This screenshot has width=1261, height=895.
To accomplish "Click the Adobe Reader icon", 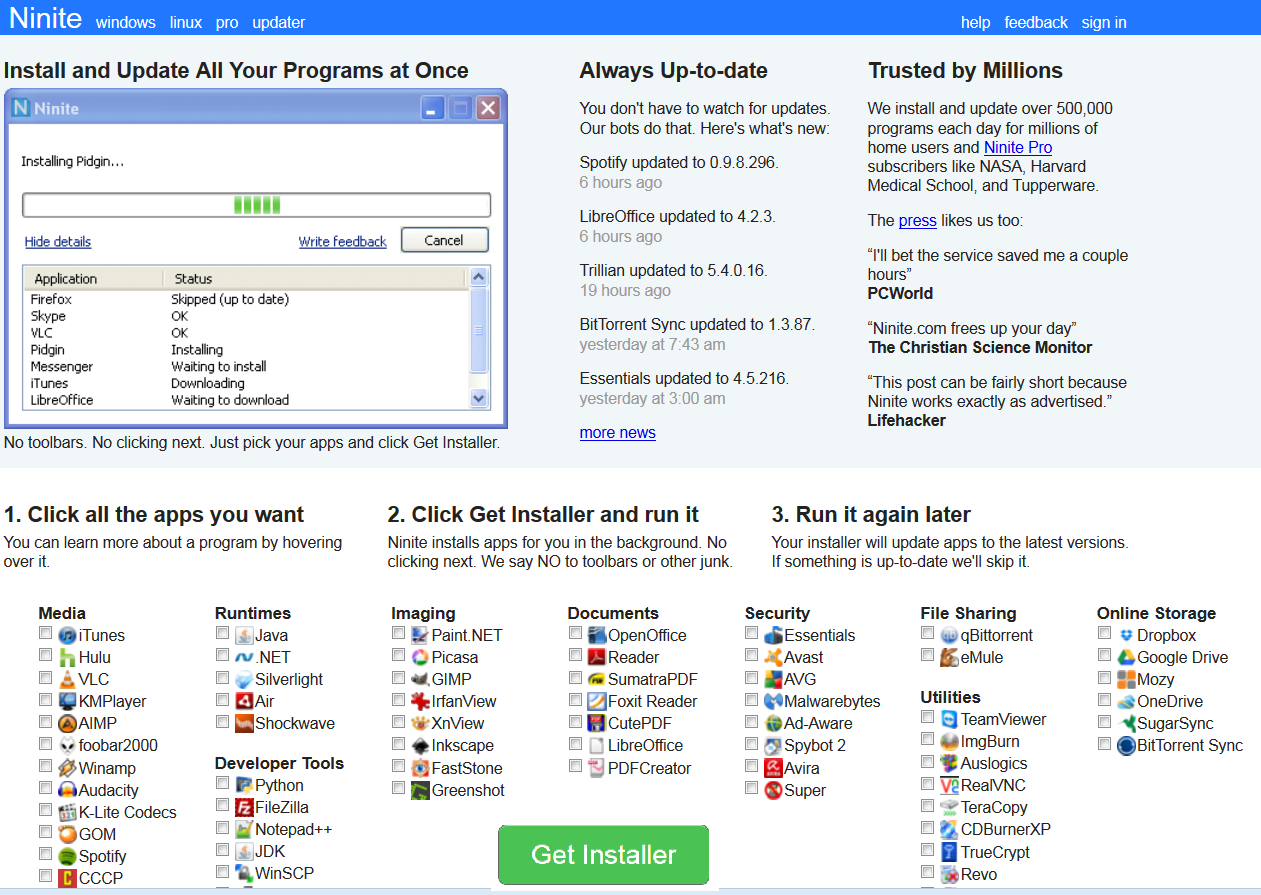I will click(597, 657).
